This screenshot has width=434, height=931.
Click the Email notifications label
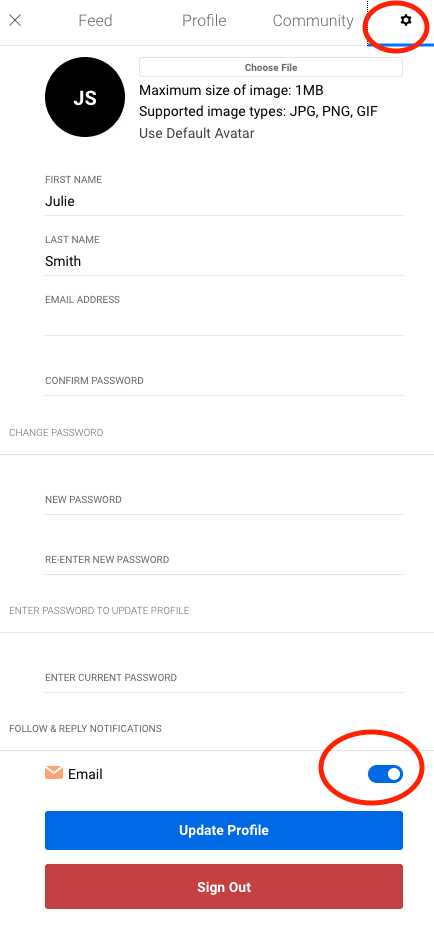[85, 774]
